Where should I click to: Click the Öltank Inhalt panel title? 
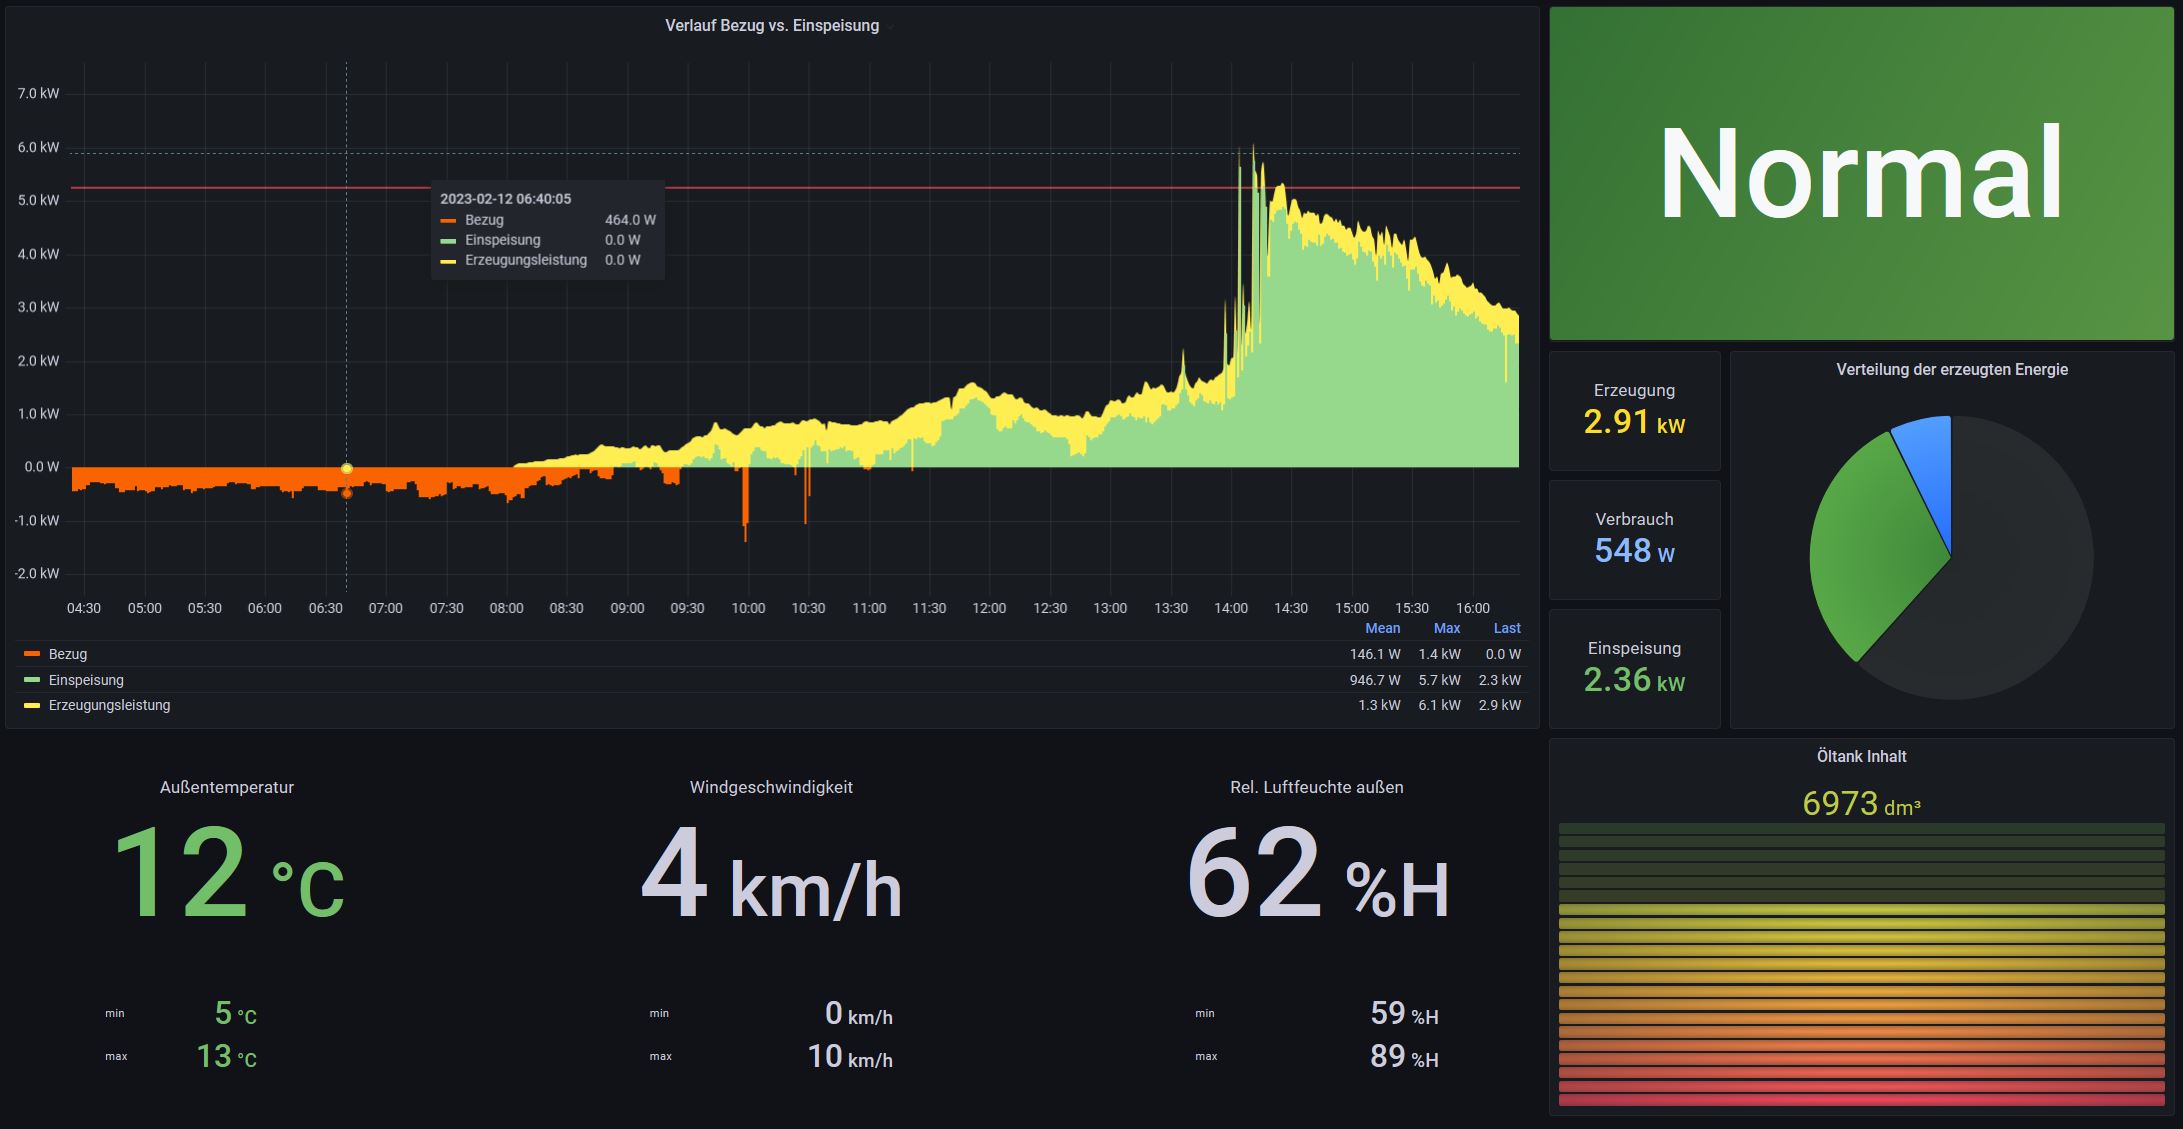1861,757
